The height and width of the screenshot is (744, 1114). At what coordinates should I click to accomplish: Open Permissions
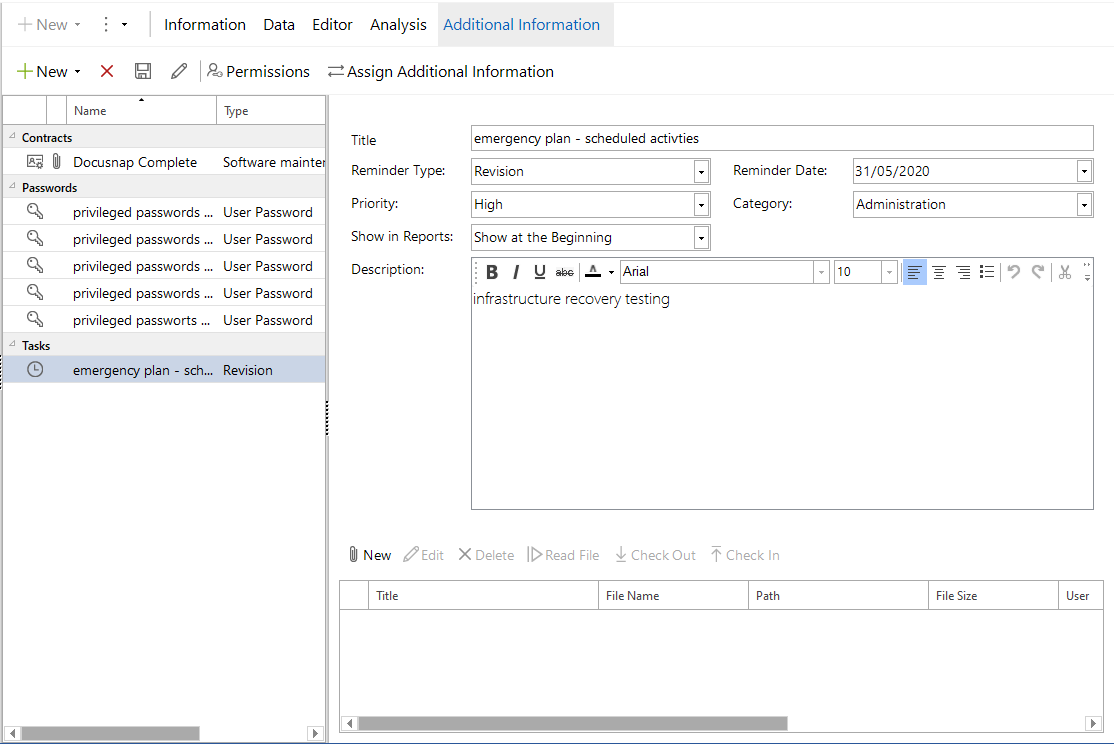click(259, 71)
